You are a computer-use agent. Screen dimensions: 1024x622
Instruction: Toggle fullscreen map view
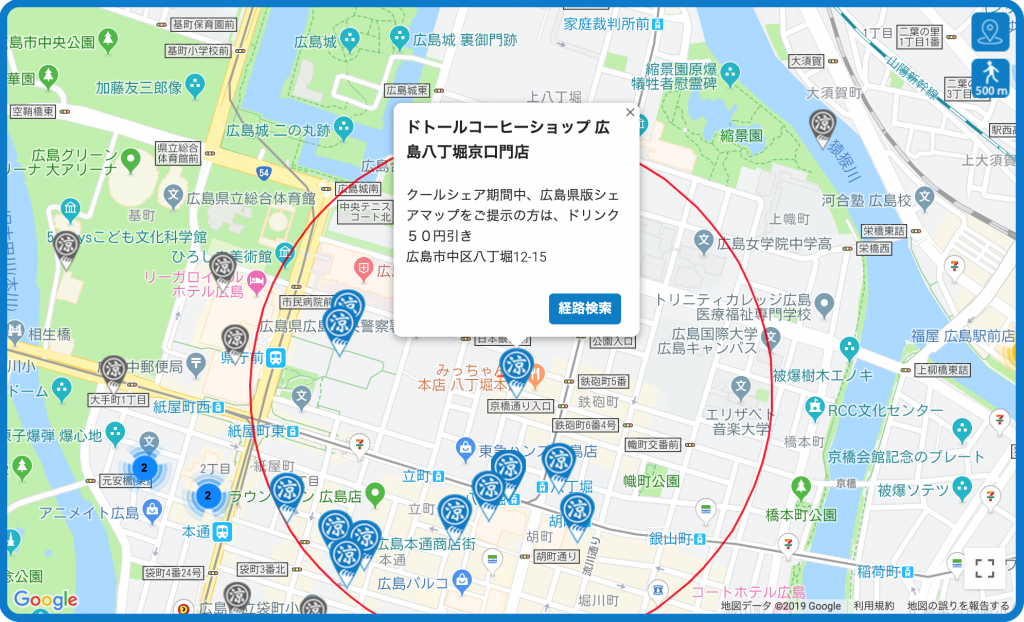(984, 568)
